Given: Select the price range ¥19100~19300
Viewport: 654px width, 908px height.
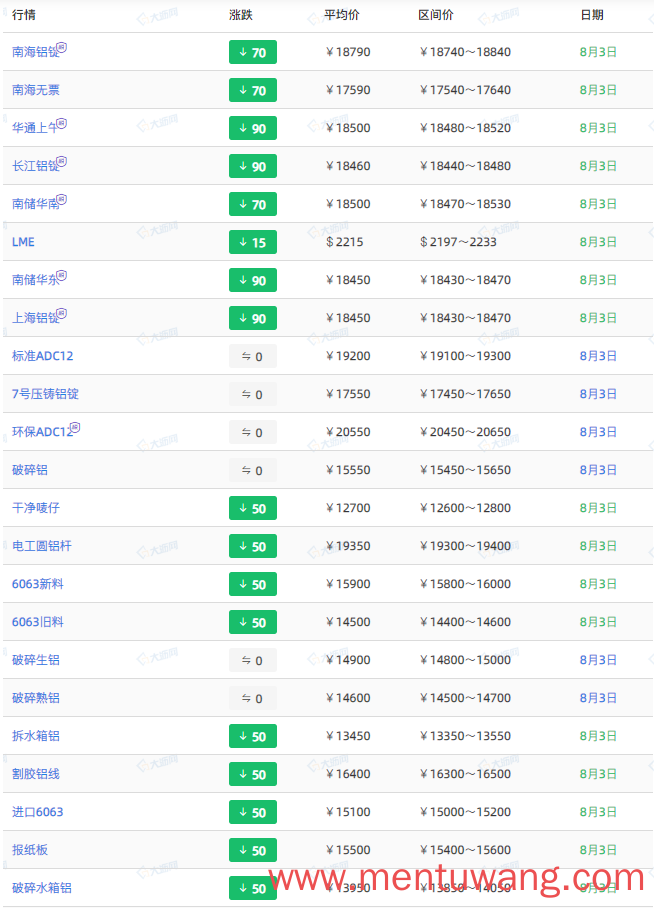Looking at the screenshot, I should [x=465, y=356].
